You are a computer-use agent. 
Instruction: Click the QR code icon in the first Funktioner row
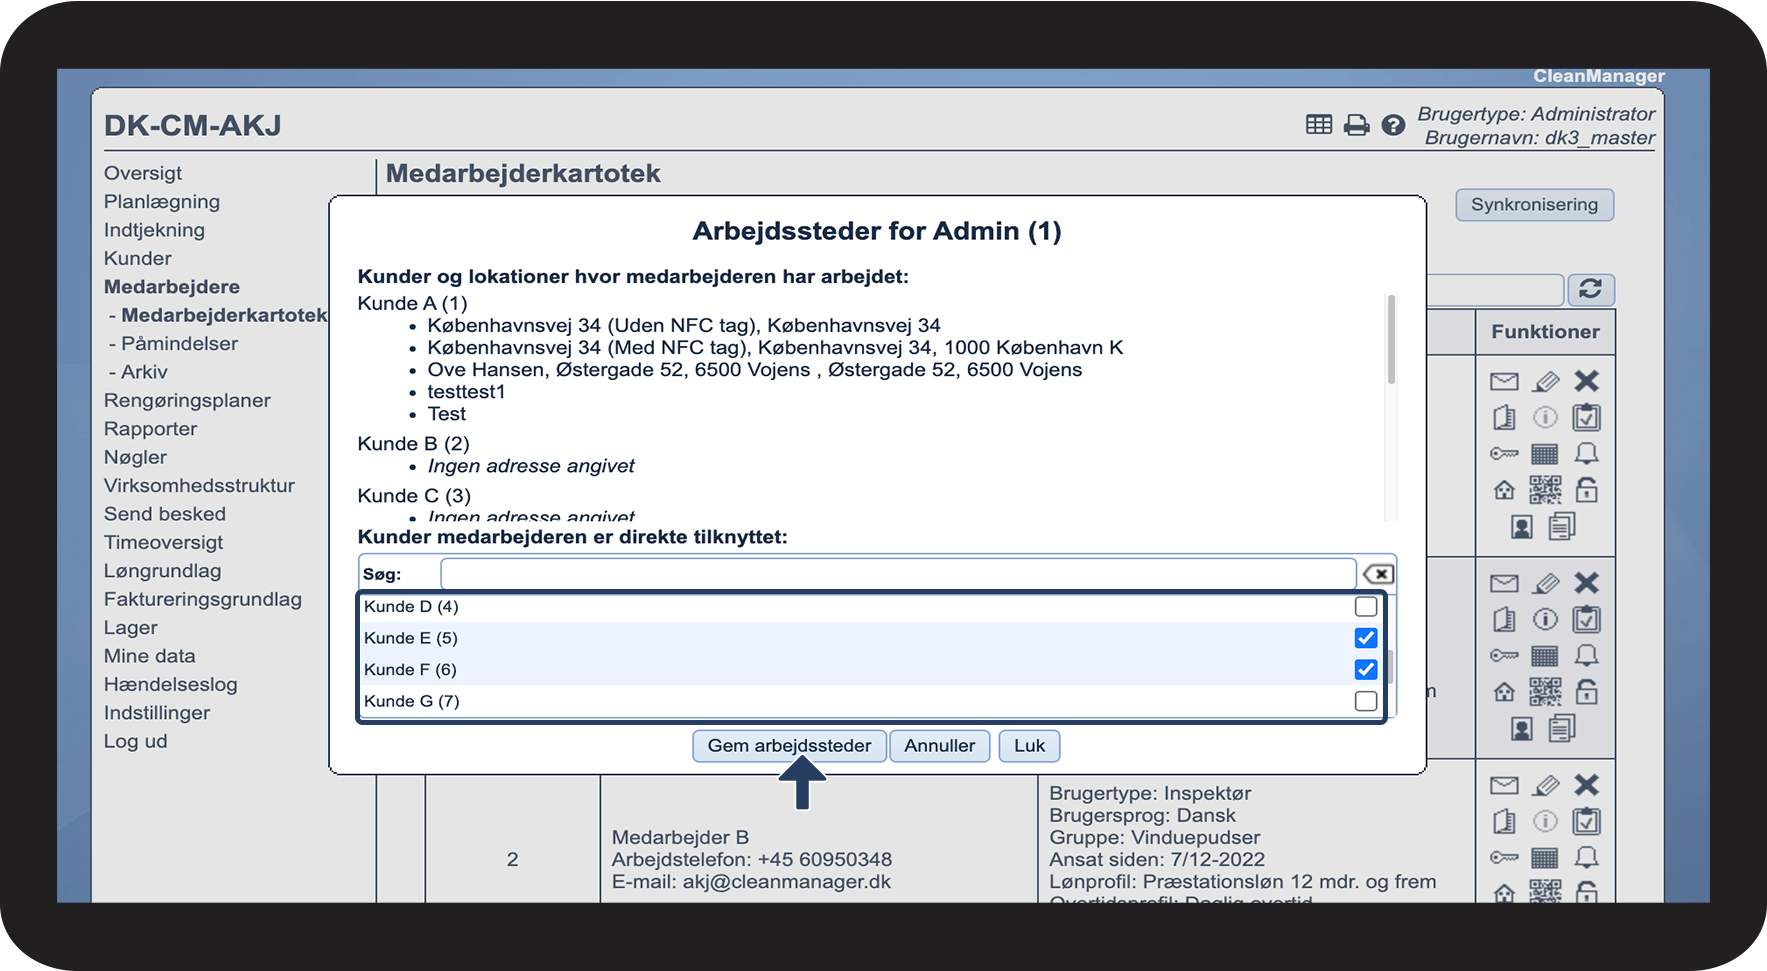coord(1545,490)
